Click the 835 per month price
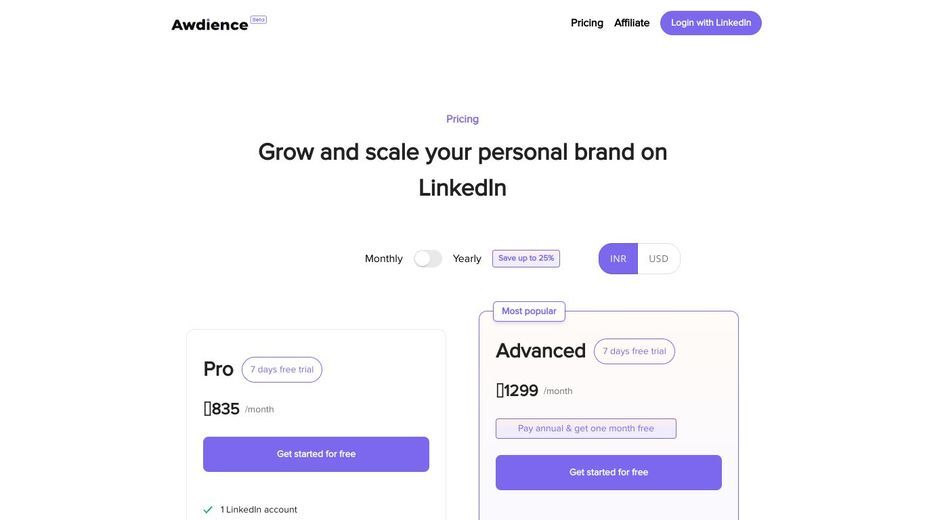The image size is (925, 520). click(238, 409)
